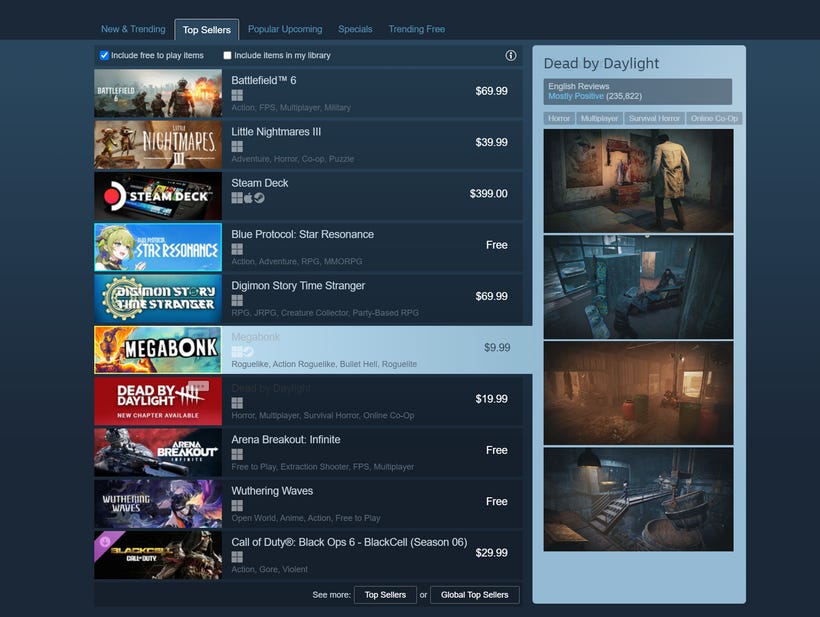Click the Survival Horror tag in preview panel
The image size is (820, 617).
point(654,118)
